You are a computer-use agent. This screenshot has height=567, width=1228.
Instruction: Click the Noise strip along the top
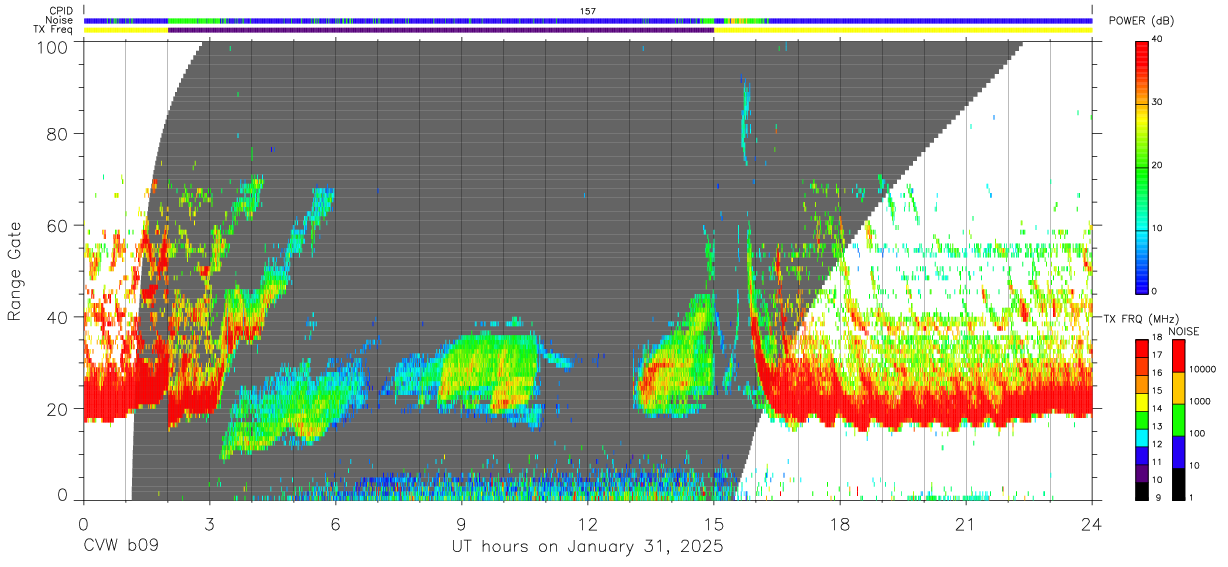tap(588, 20)
